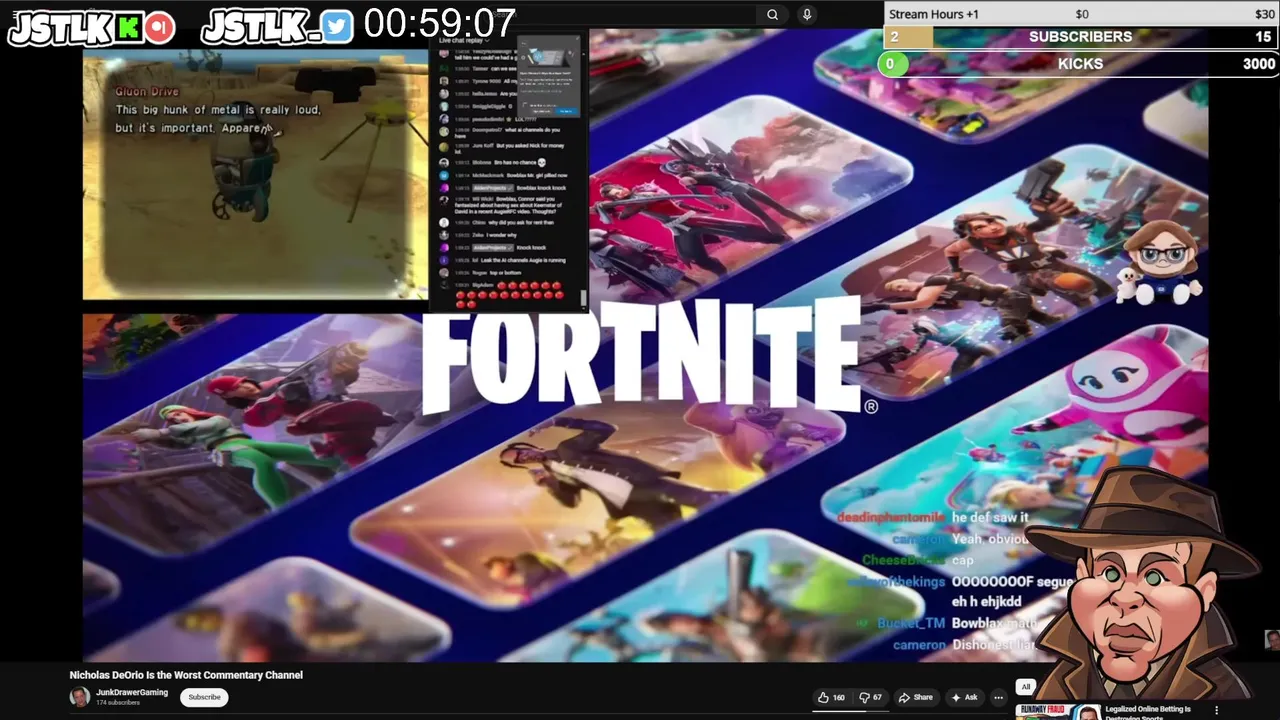Open the three-dot more actions menu
The image size is (1280, 720).
(x=998, y=697)
